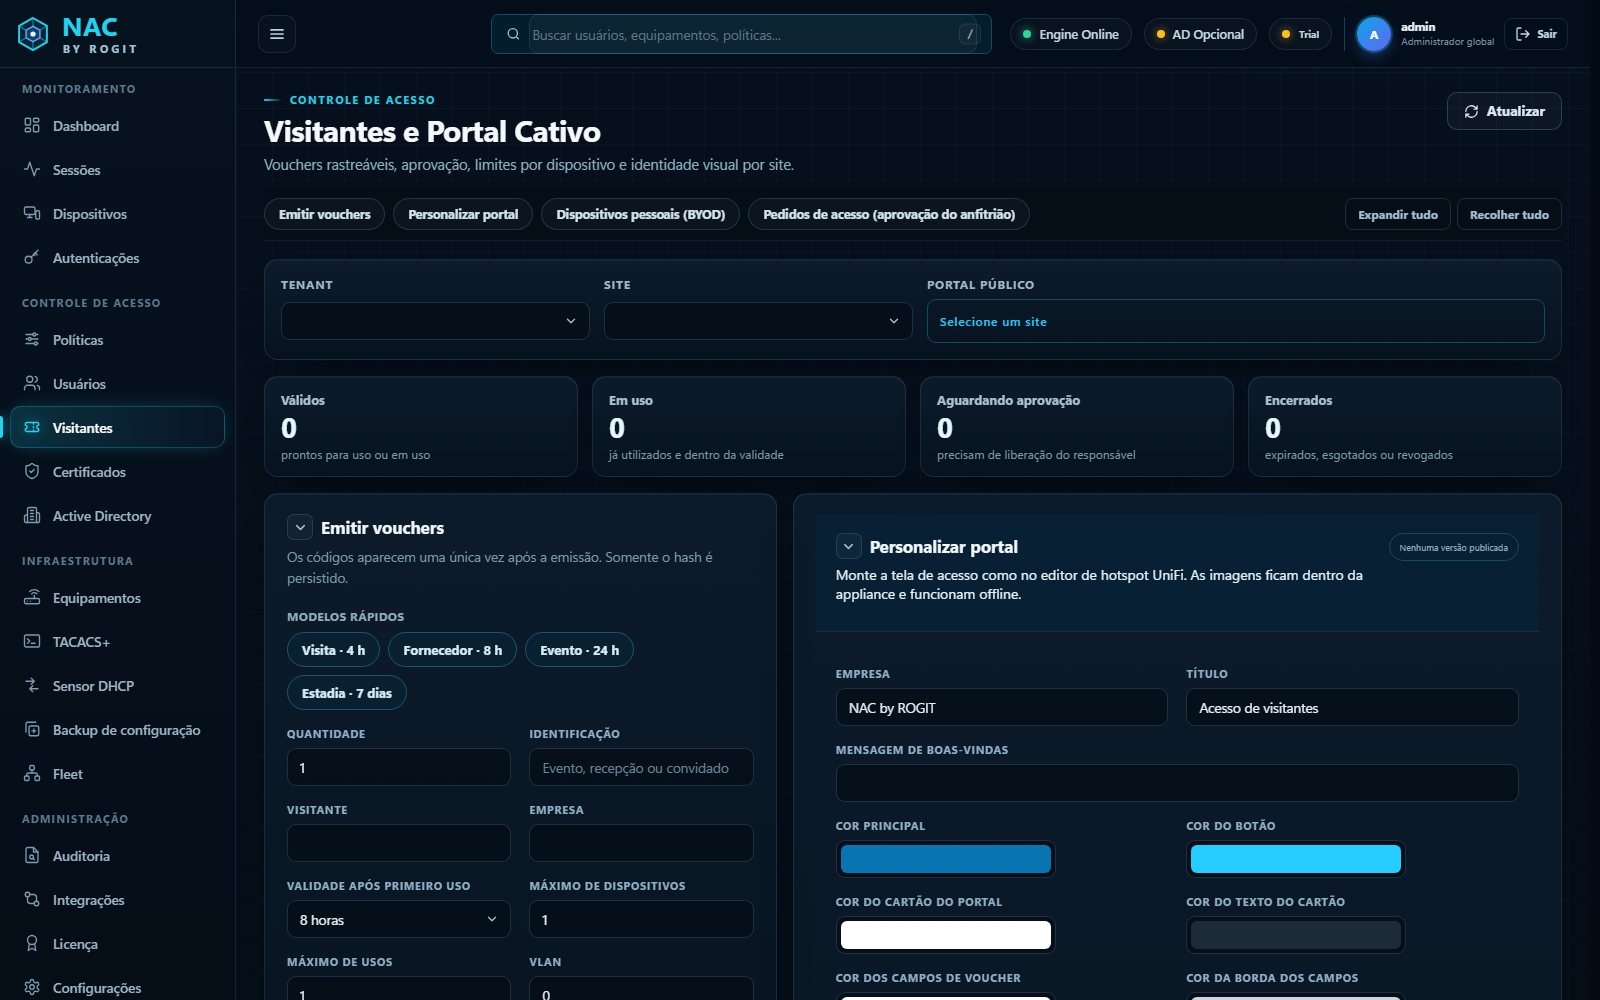
Task: Collapse the Emitir vouchers section chevron
Action: pyautogui.click(x=300, y=527)
